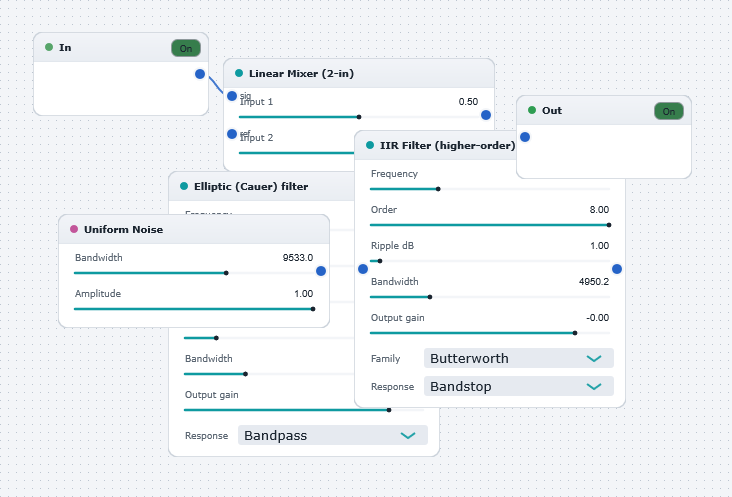Click the Uniform Noise Amplitude slider handle

(313, 309)
